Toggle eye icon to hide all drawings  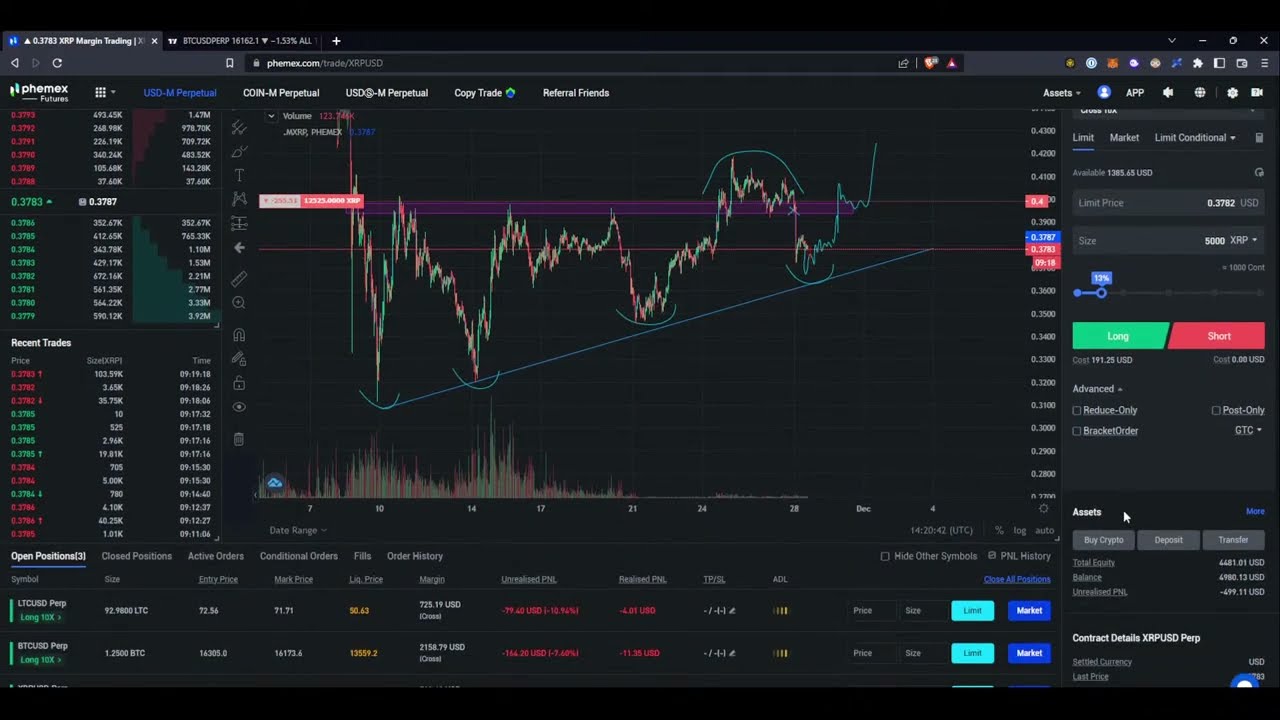pyautogui.click(x=239, y=407)
